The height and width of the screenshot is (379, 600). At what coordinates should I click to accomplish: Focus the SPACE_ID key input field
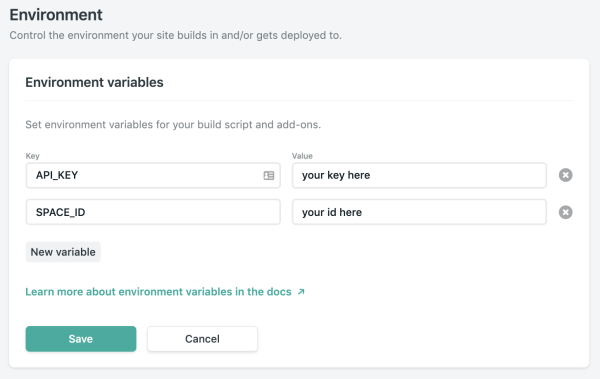click(153, 212)
